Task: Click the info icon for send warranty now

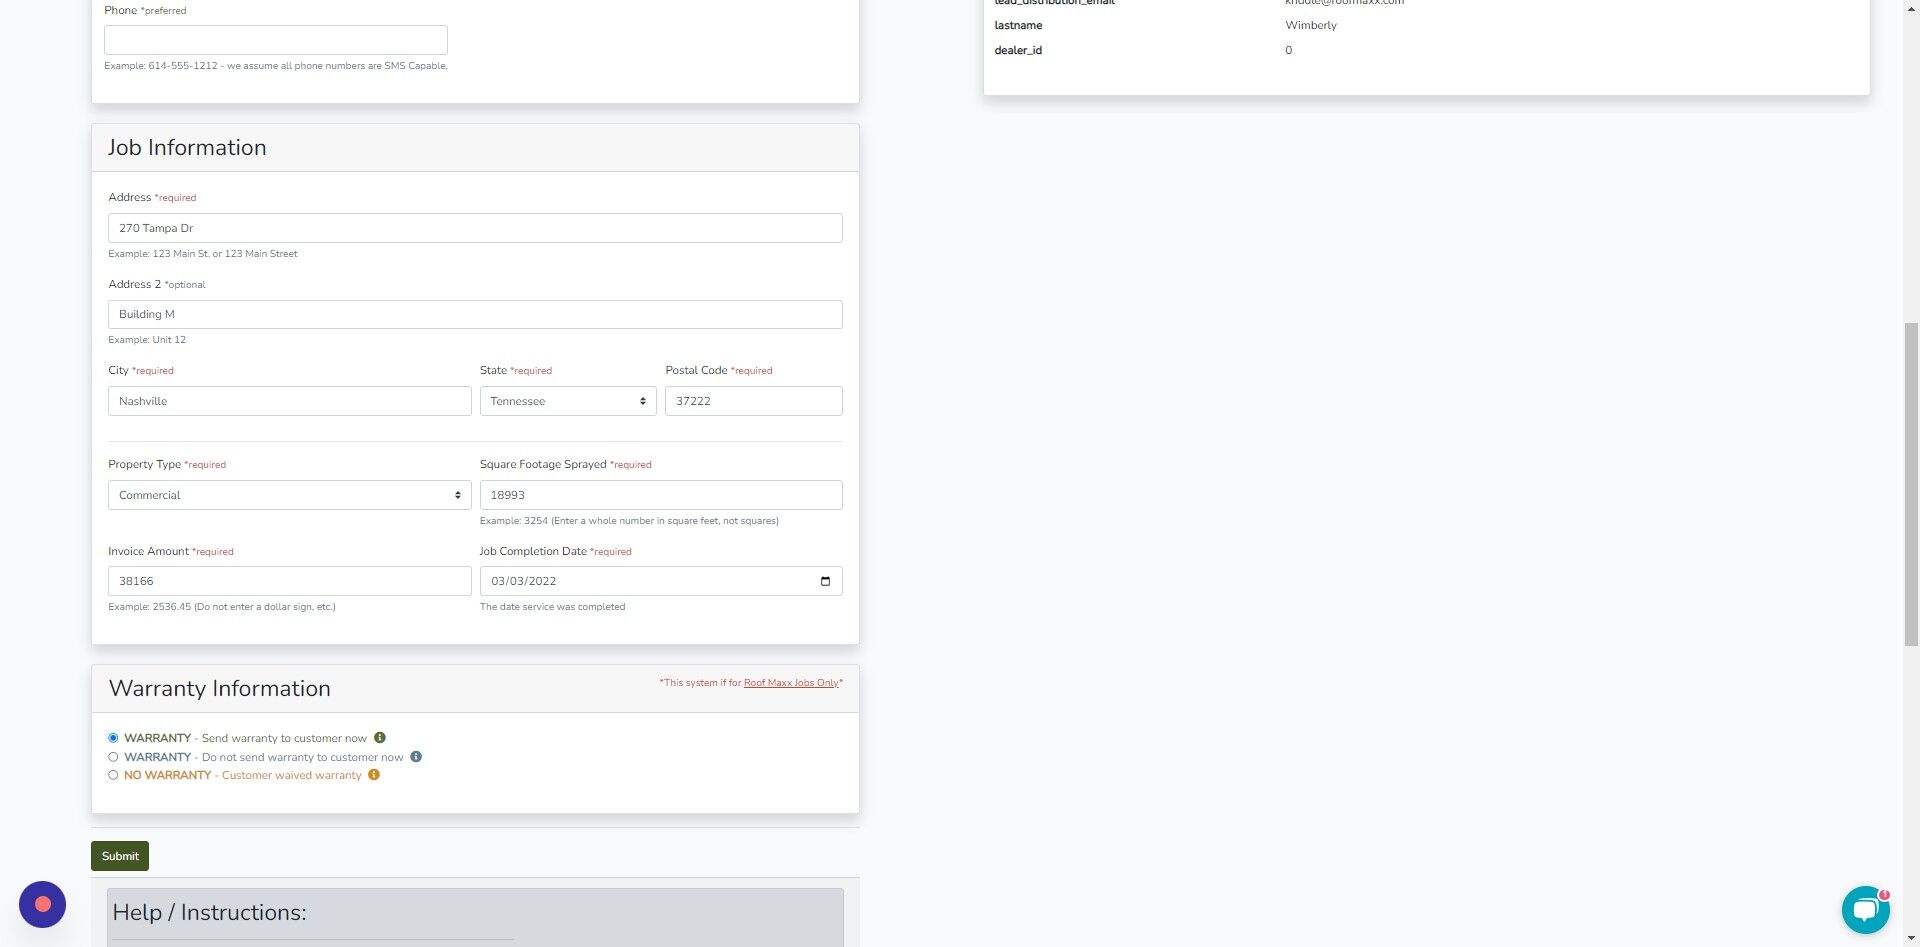Action: coord(380,738)
